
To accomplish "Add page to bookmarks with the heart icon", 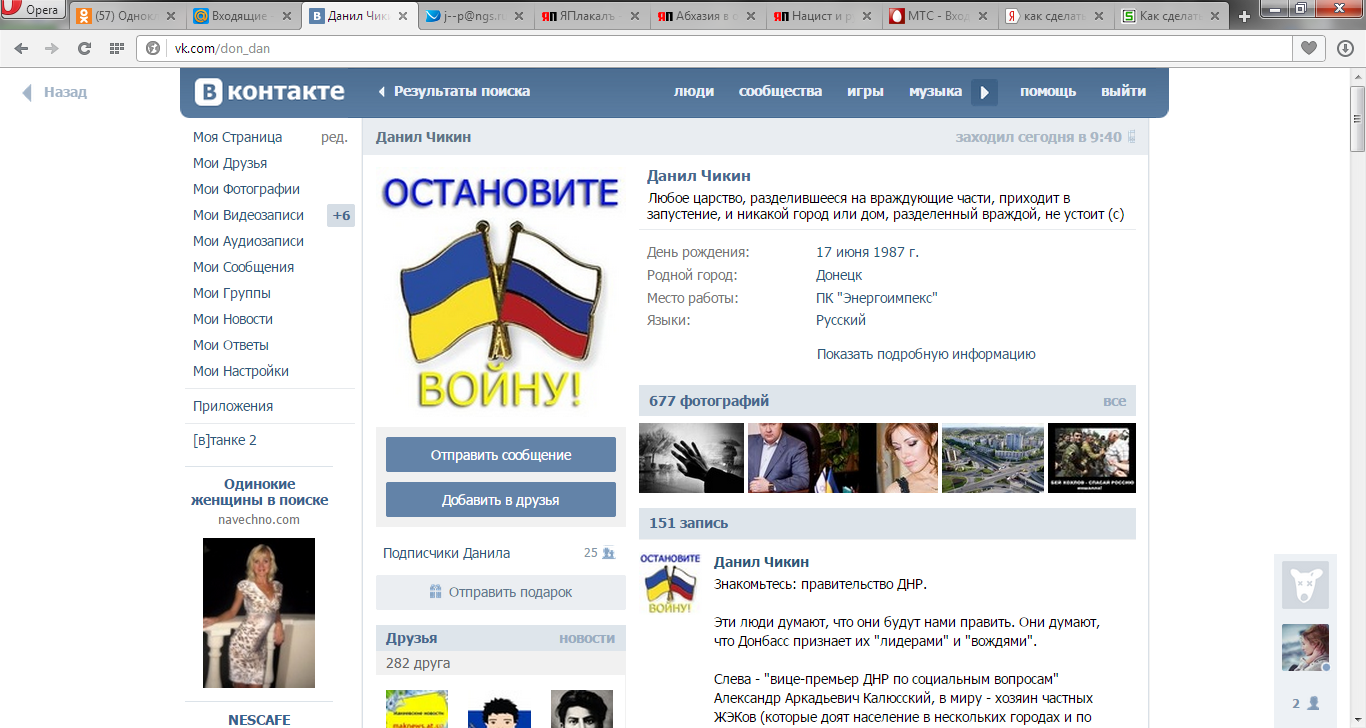I will [x=1308, y=48].
